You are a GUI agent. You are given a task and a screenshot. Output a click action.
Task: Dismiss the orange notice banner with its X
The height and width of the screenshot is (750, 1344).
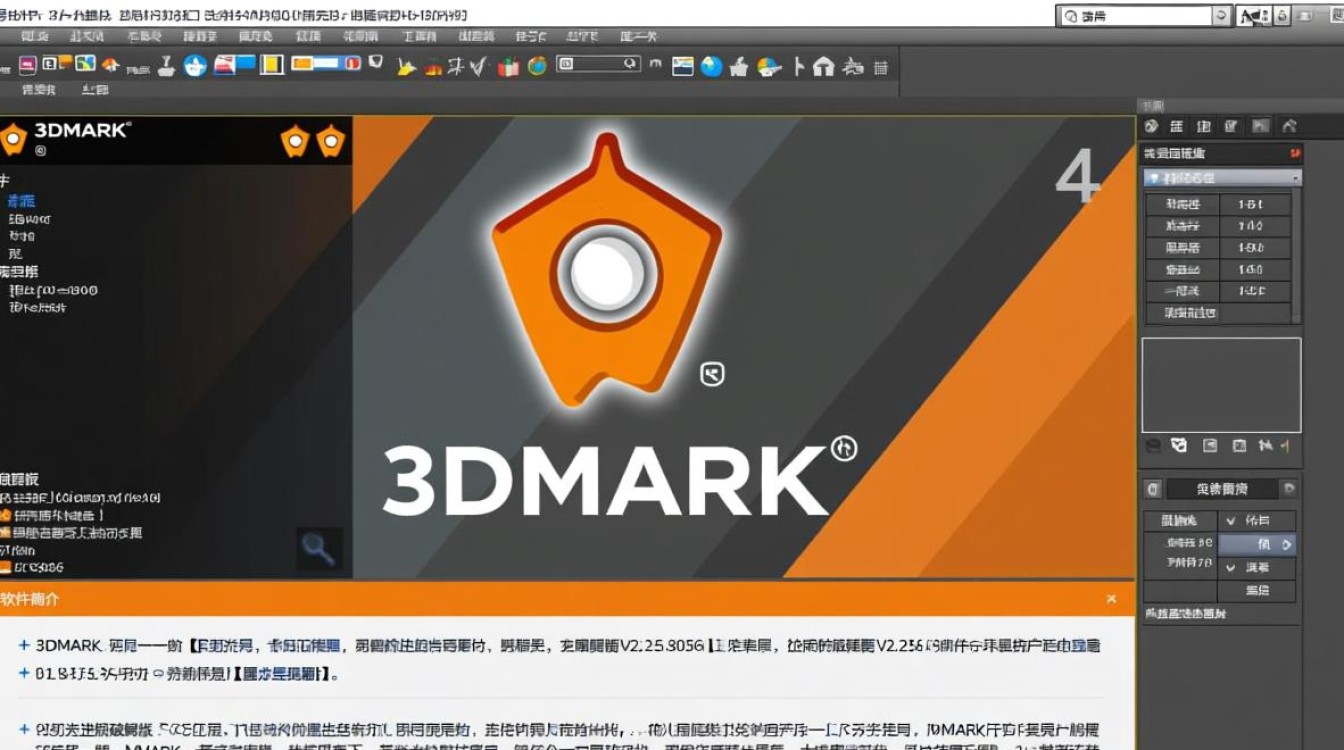tap(1112, 599)
